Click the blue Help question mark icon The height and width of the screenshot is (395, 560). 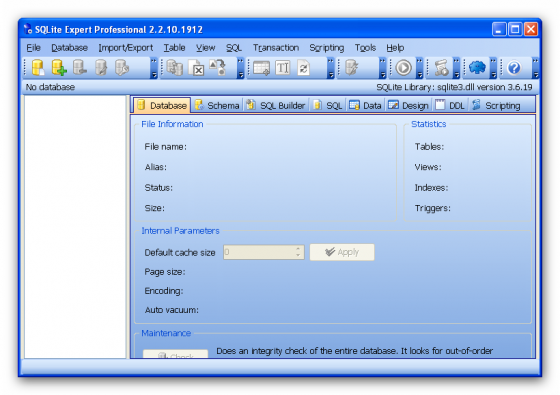514,68
